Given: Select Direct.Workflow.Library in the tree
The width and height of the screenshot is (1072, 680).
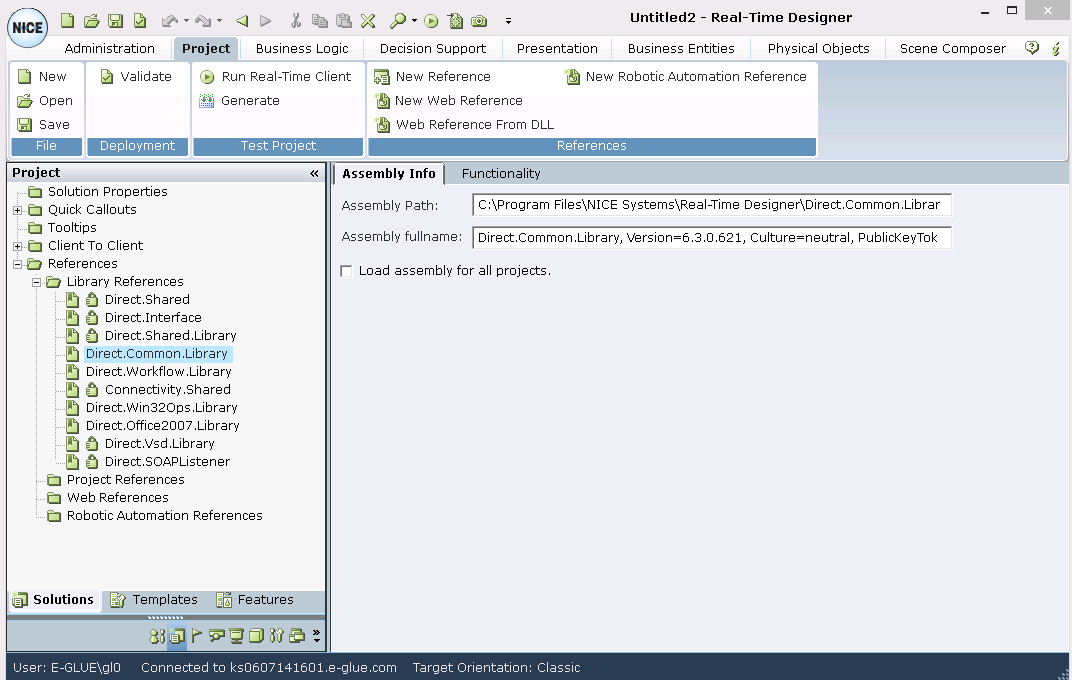Looking at the screenshot, I should (158, 372).
